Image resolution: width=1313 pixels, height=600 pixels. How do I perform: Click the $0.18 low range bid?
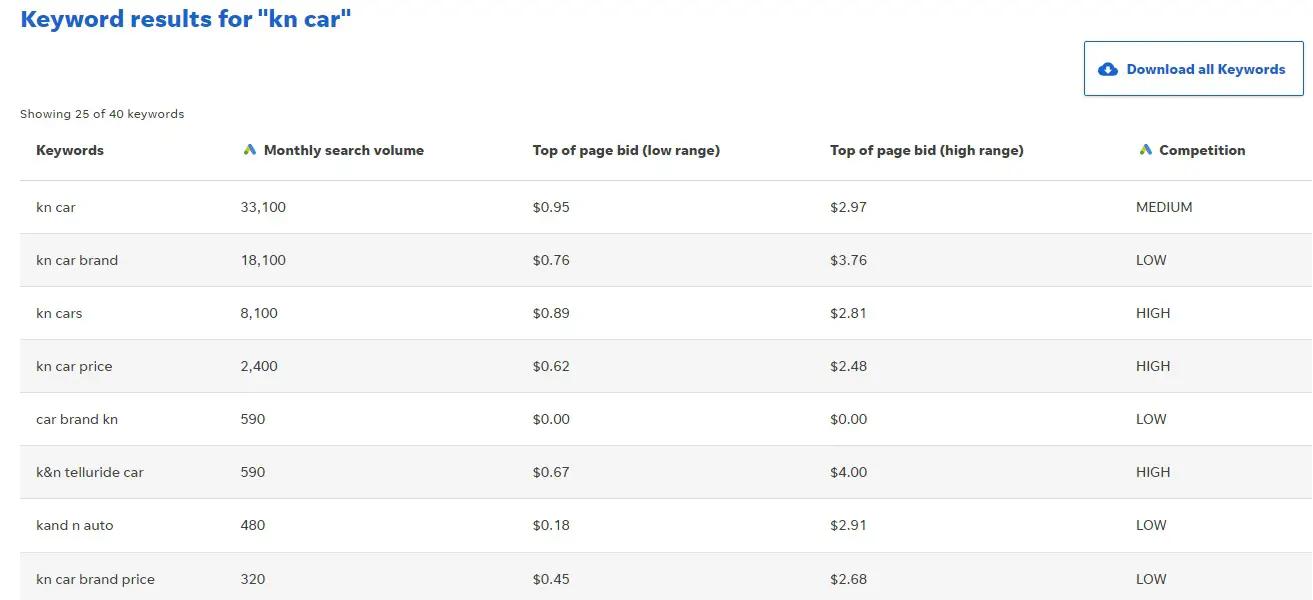(551, 525)
